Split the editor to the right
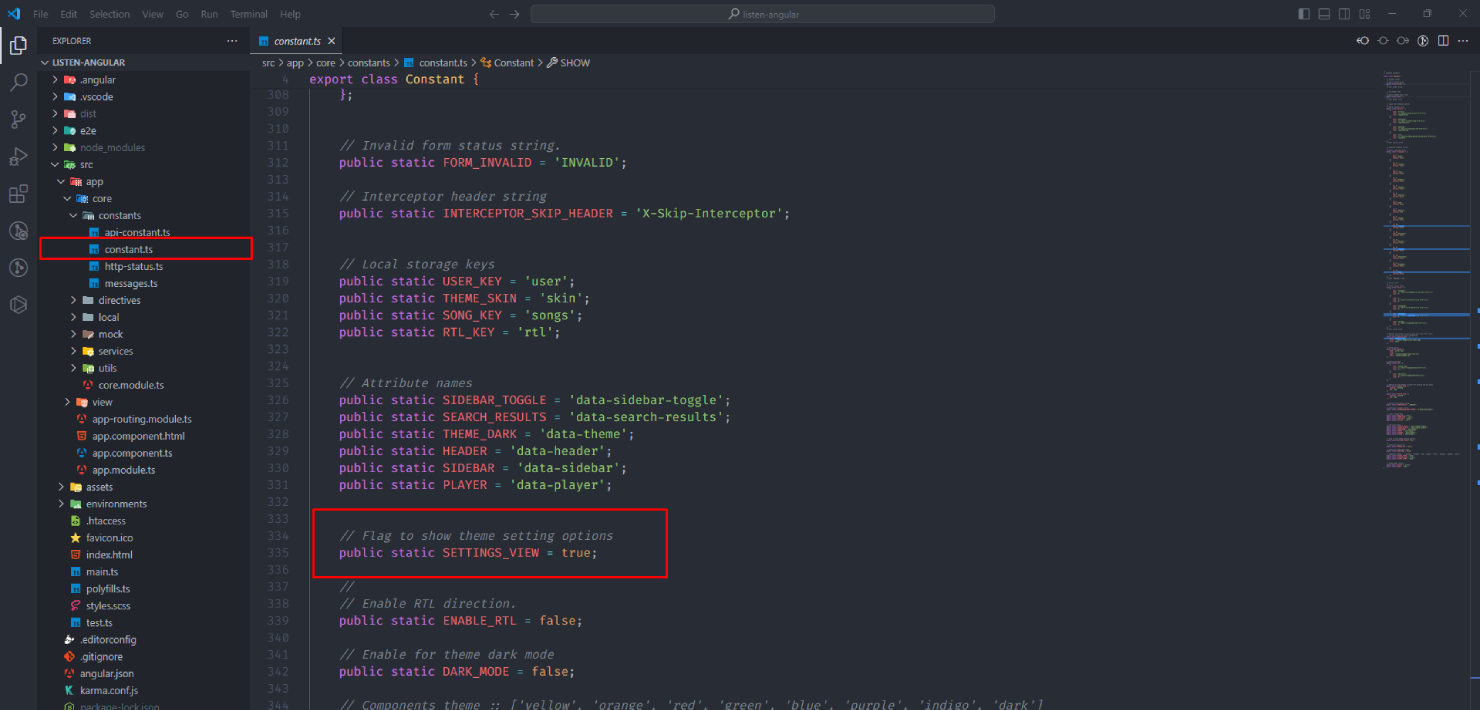Screen dimensions: 1480x710 [x=1443, y=41]
